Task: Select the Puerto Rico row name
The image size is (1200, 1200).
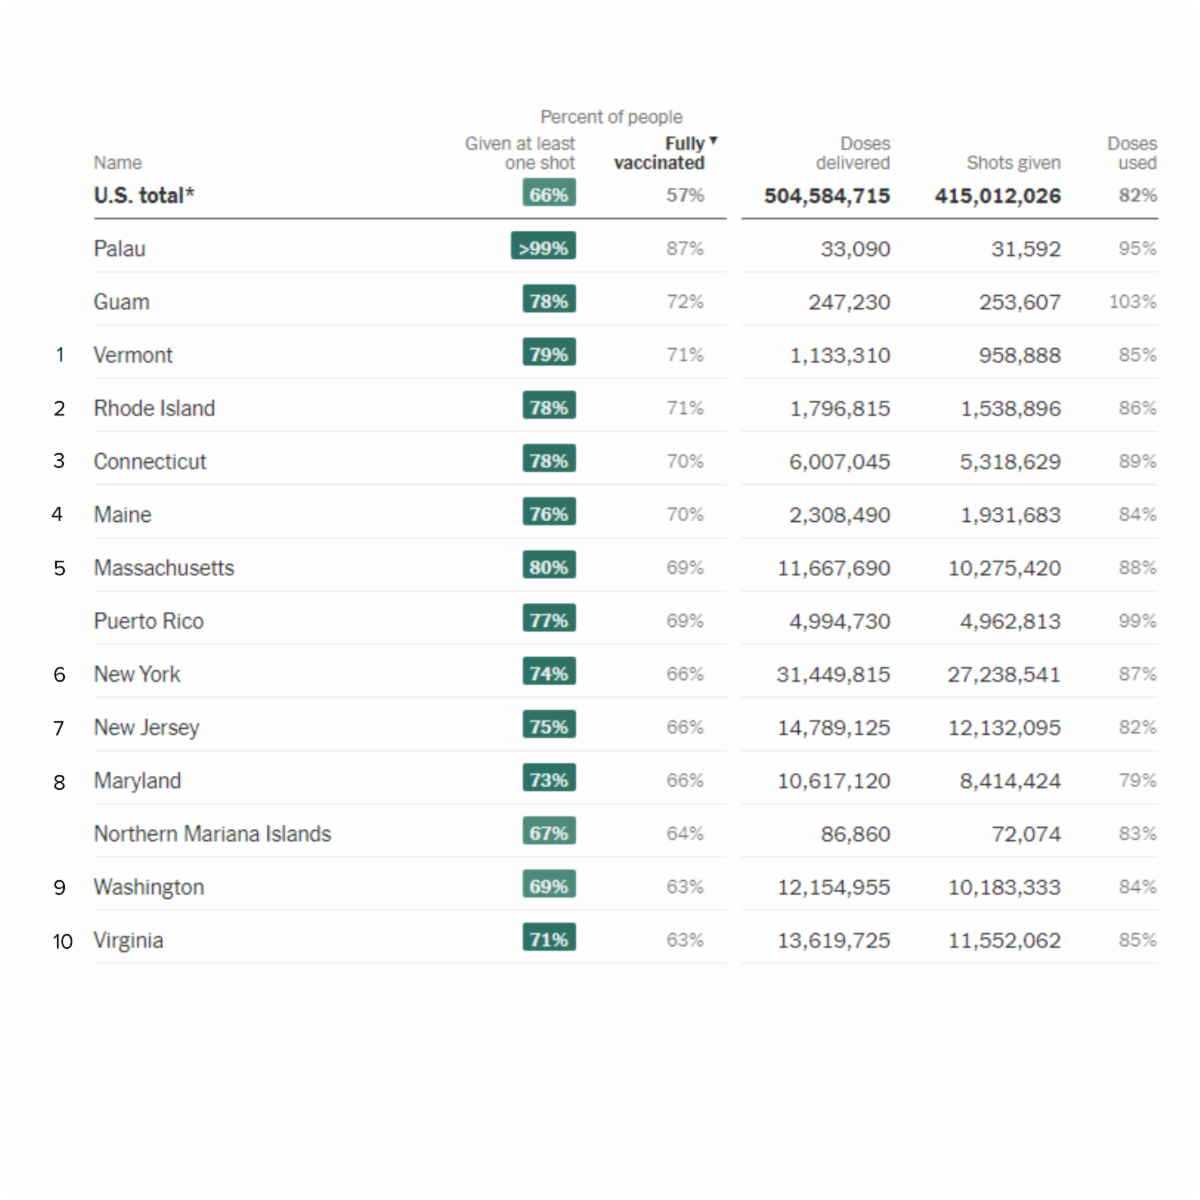Action: point(149,621)
